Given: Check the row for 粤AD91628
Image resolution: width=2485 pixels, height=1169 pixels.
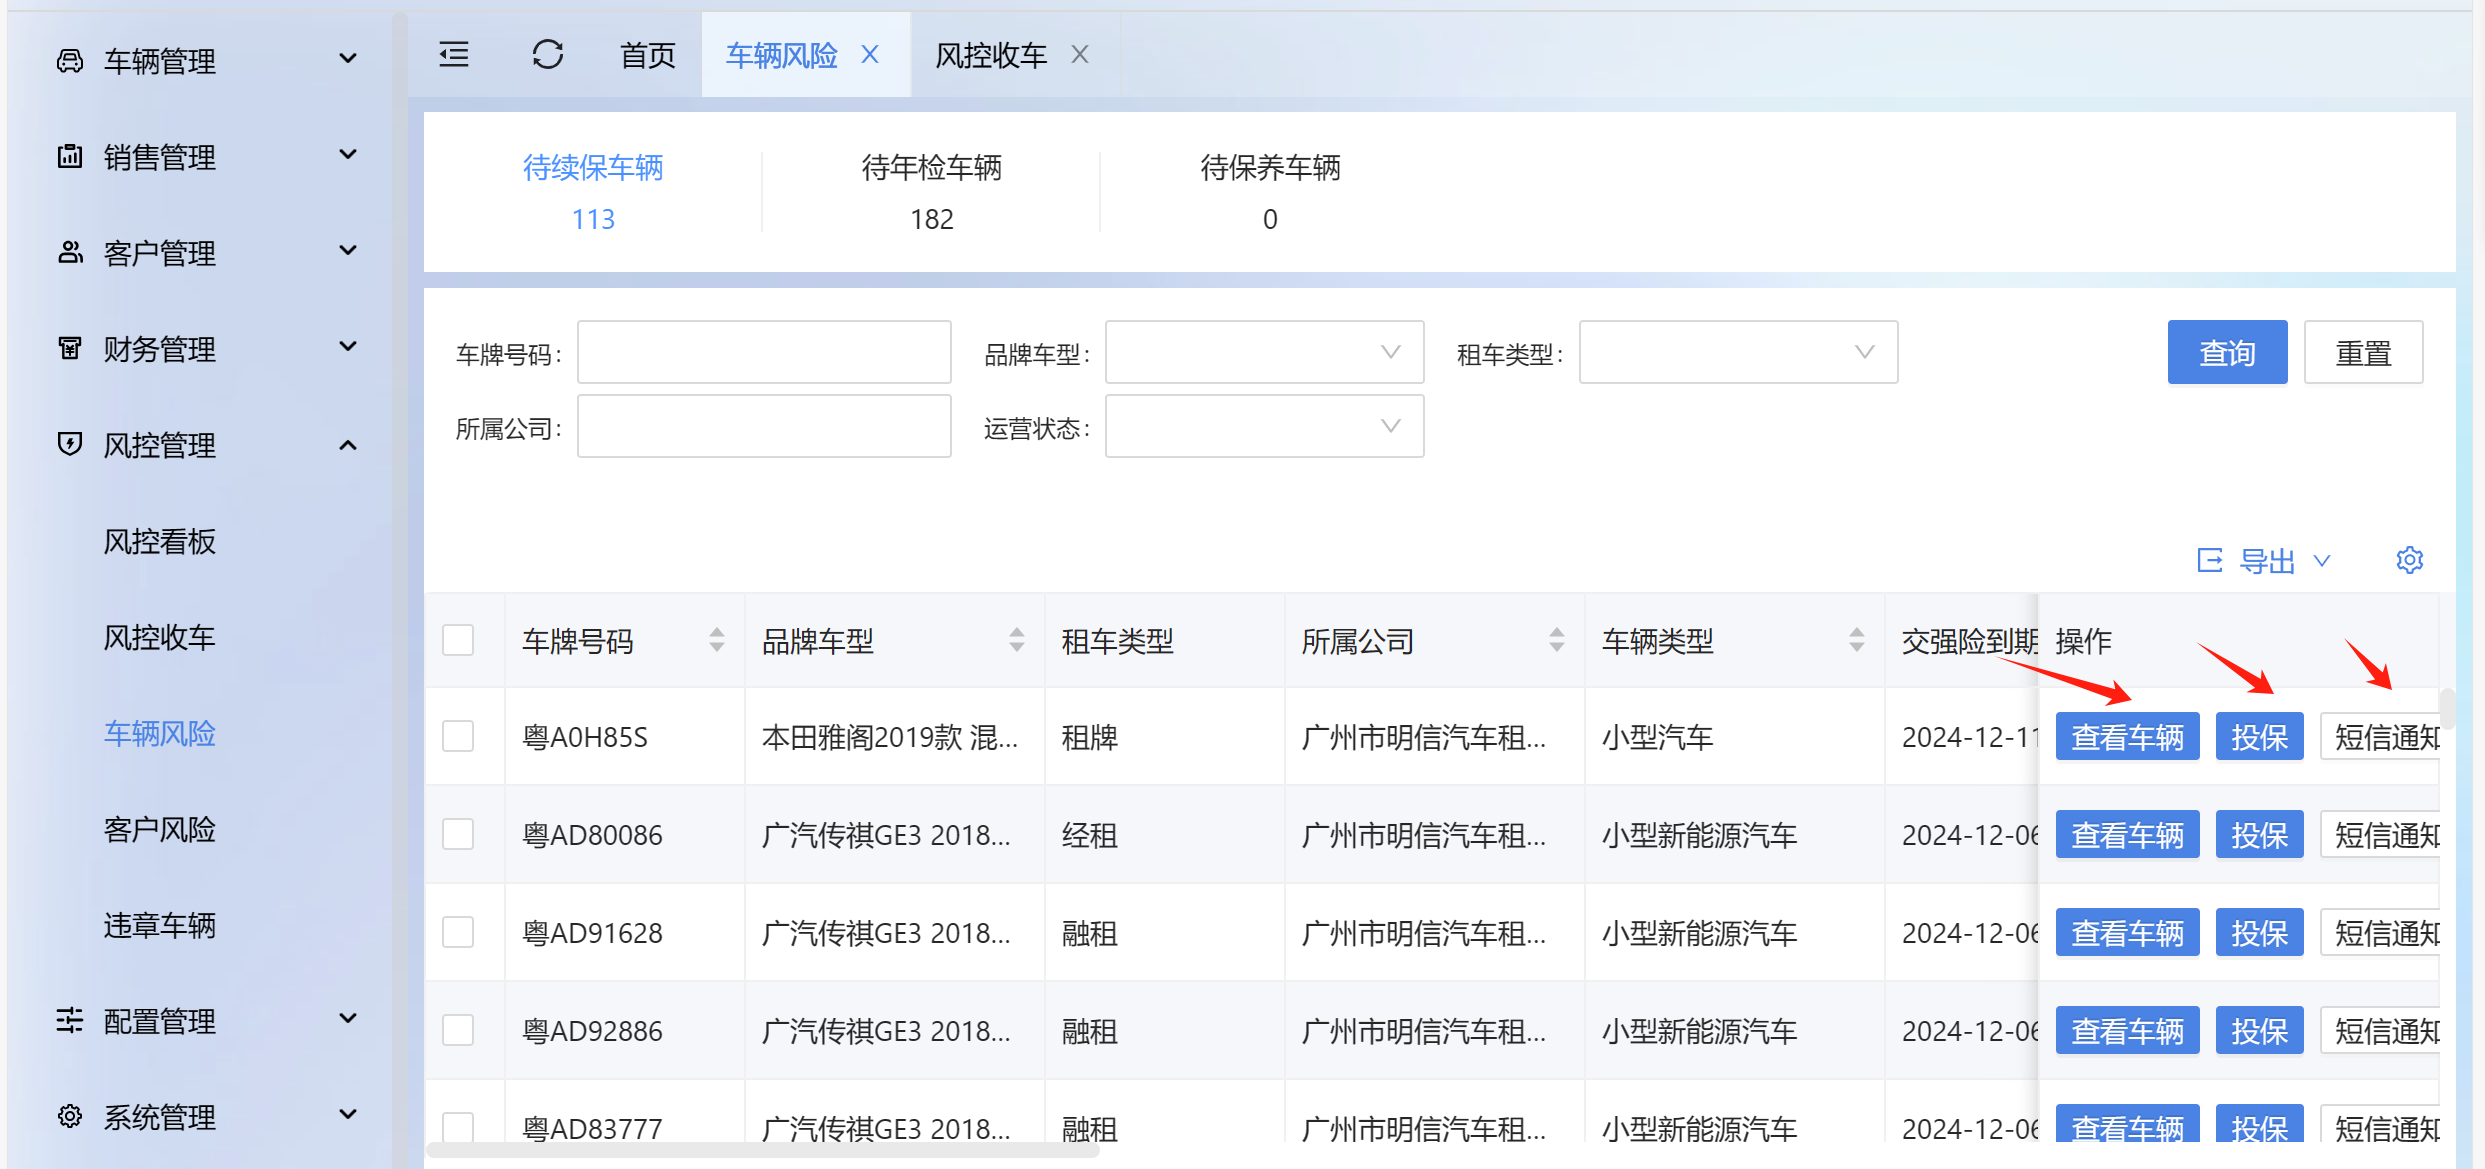Looking at the screenshot, I should point(458,933).
